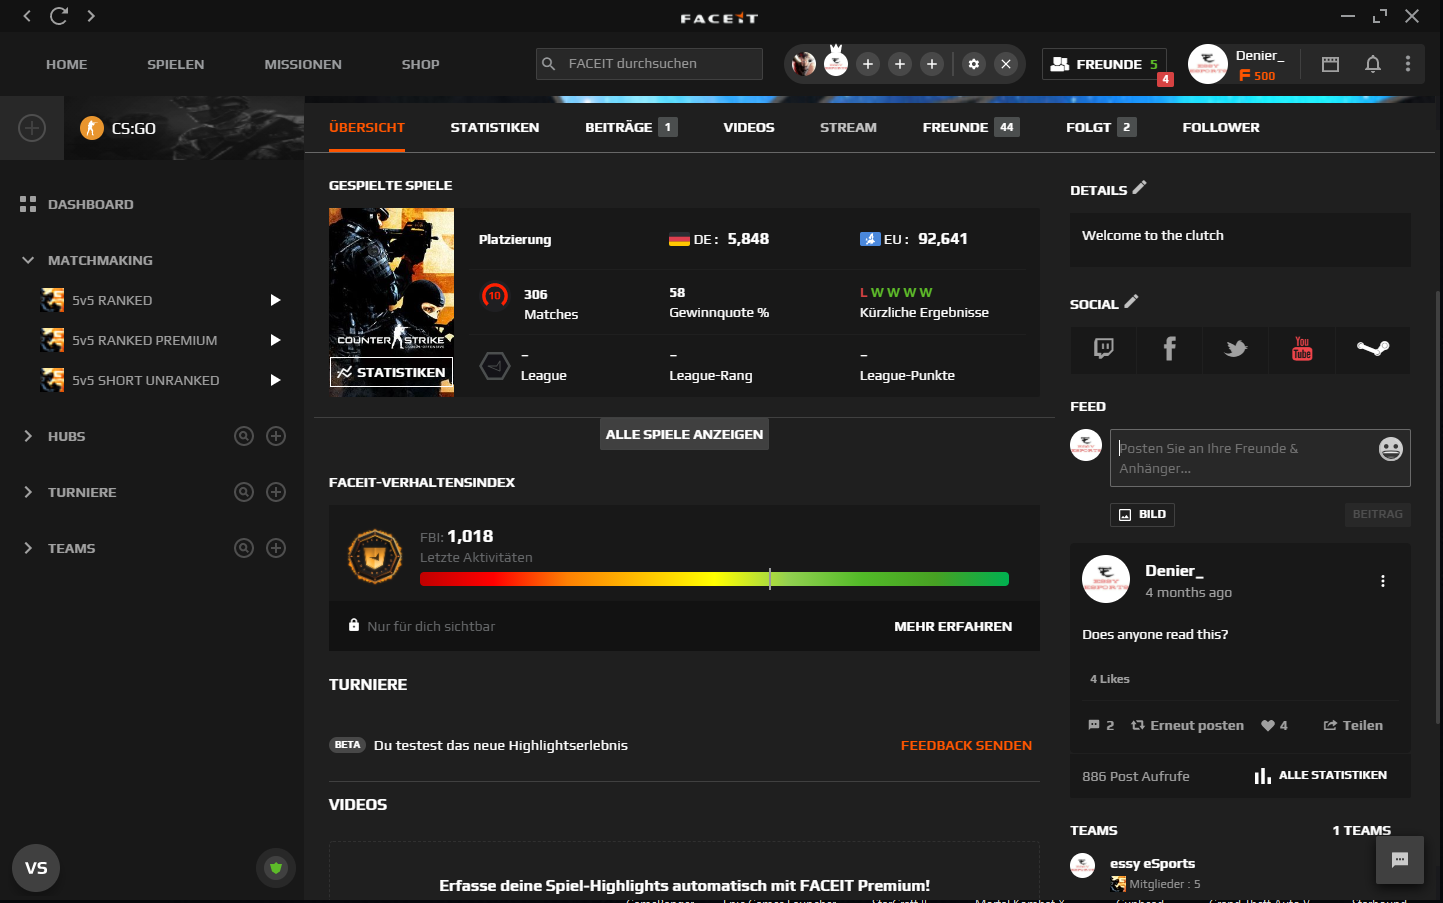Screen dimensions: 1443x903
Task: Open emoji picker in feed box
Action: (1391, 449)
